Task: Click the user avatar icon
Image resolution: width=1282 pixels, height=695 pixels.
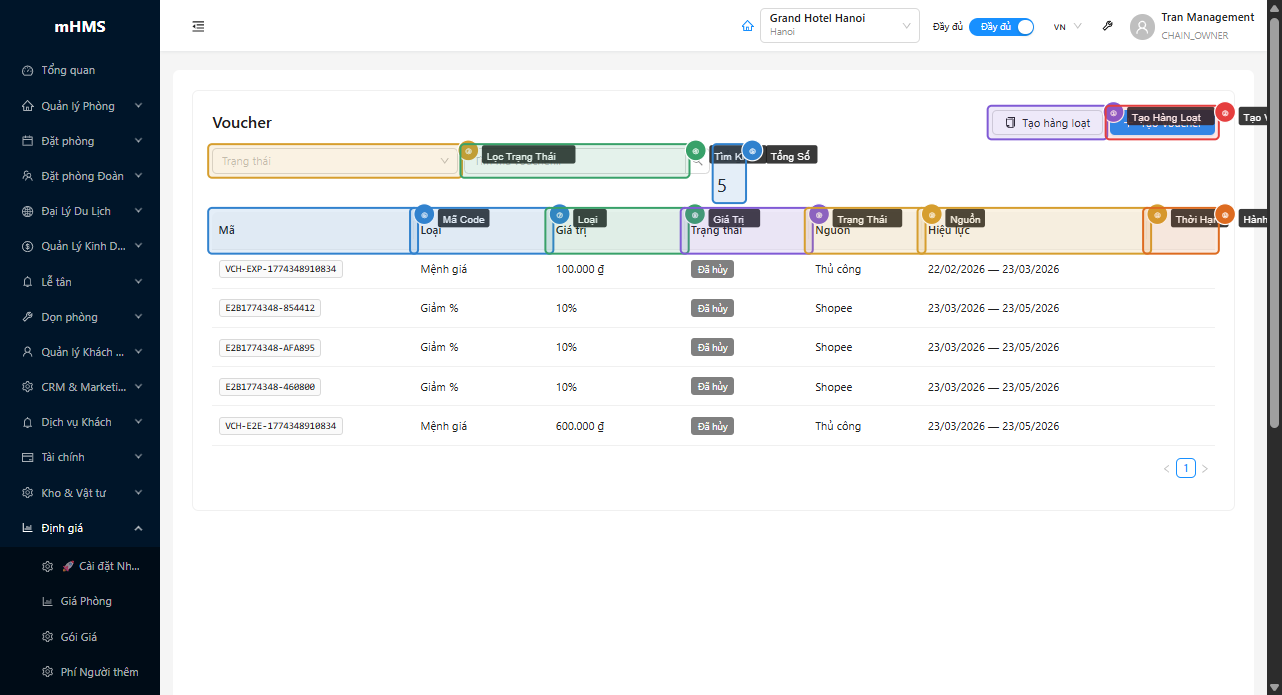Action: point(1142,27)
